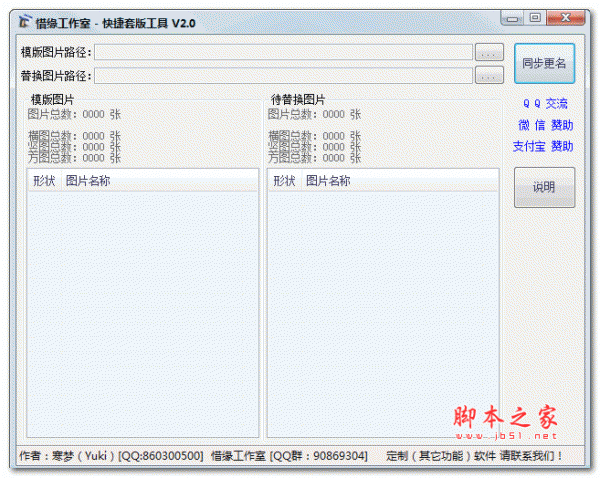Sort replacement list by 形状 column

coord(284,181)
